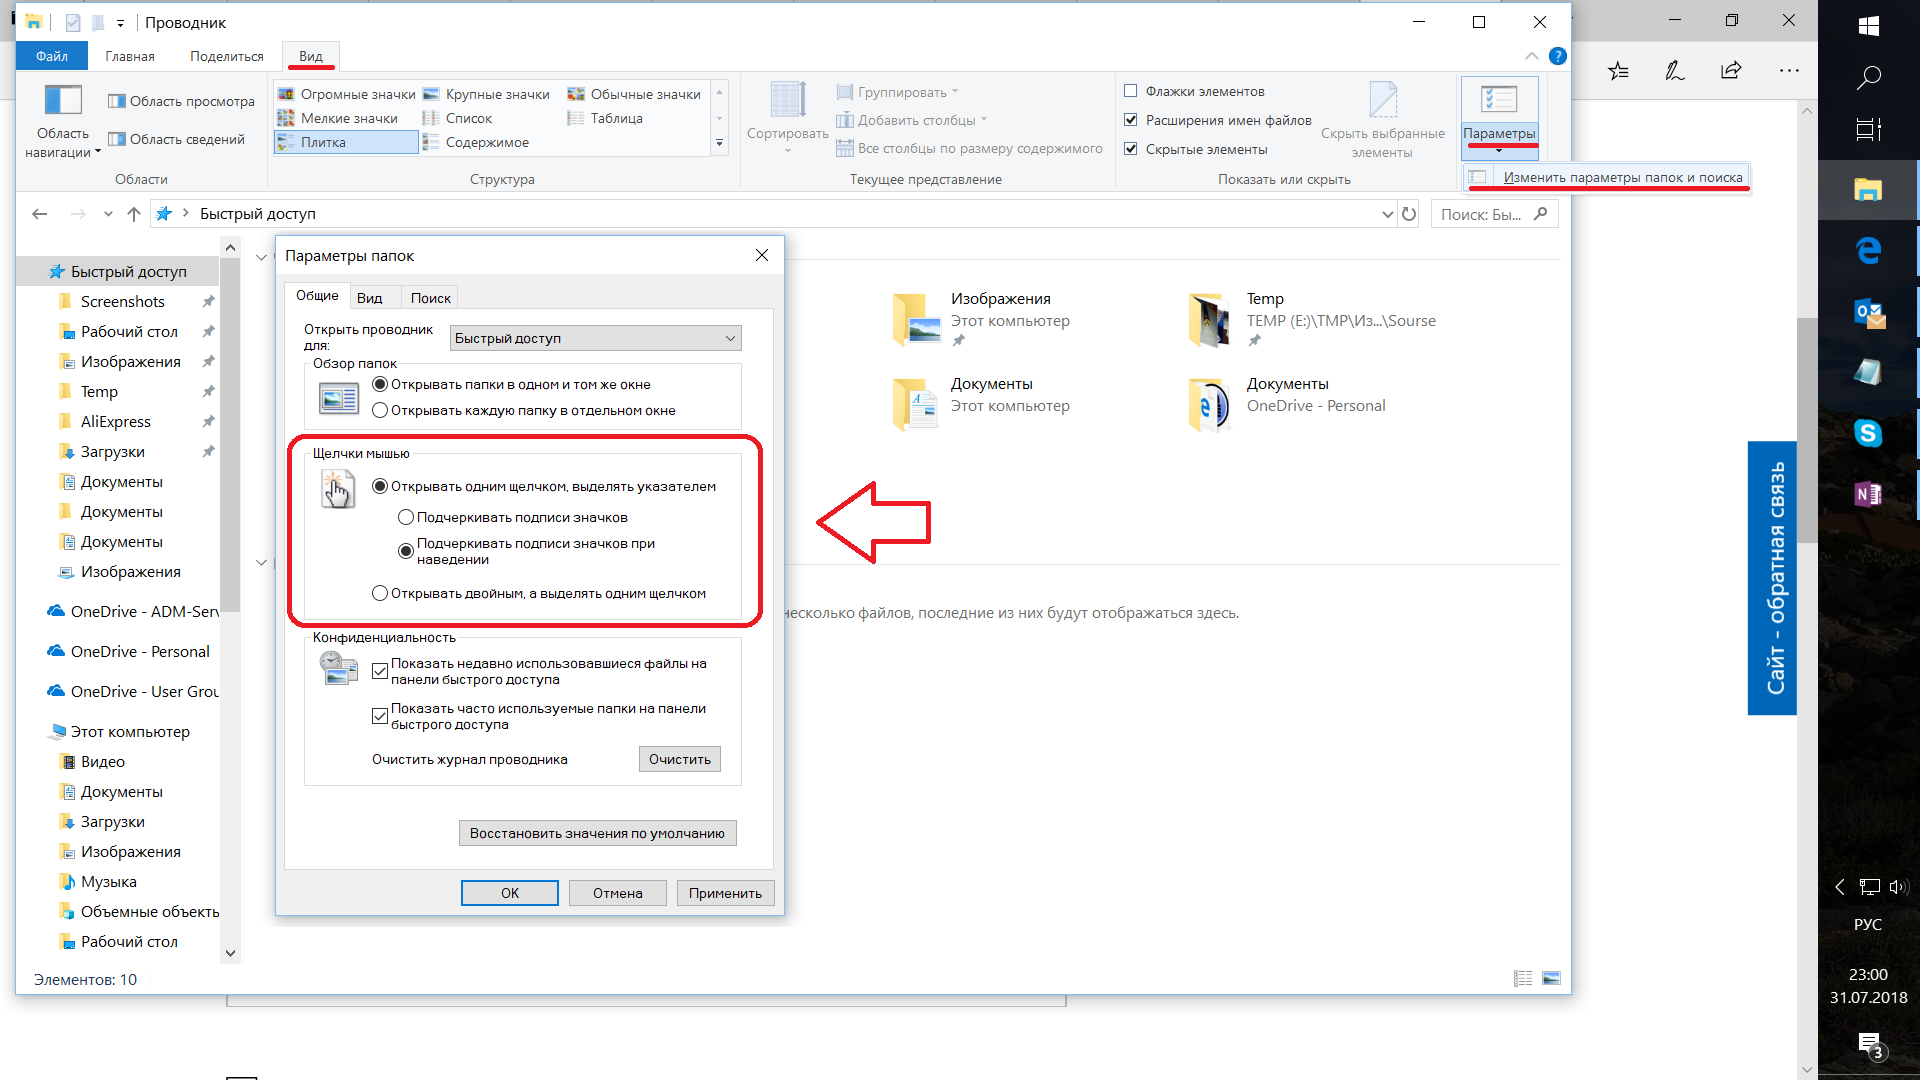This screenshot has height=1080, width=1920.
Task: Select Плитка layout
Action: tap(346, 142)
